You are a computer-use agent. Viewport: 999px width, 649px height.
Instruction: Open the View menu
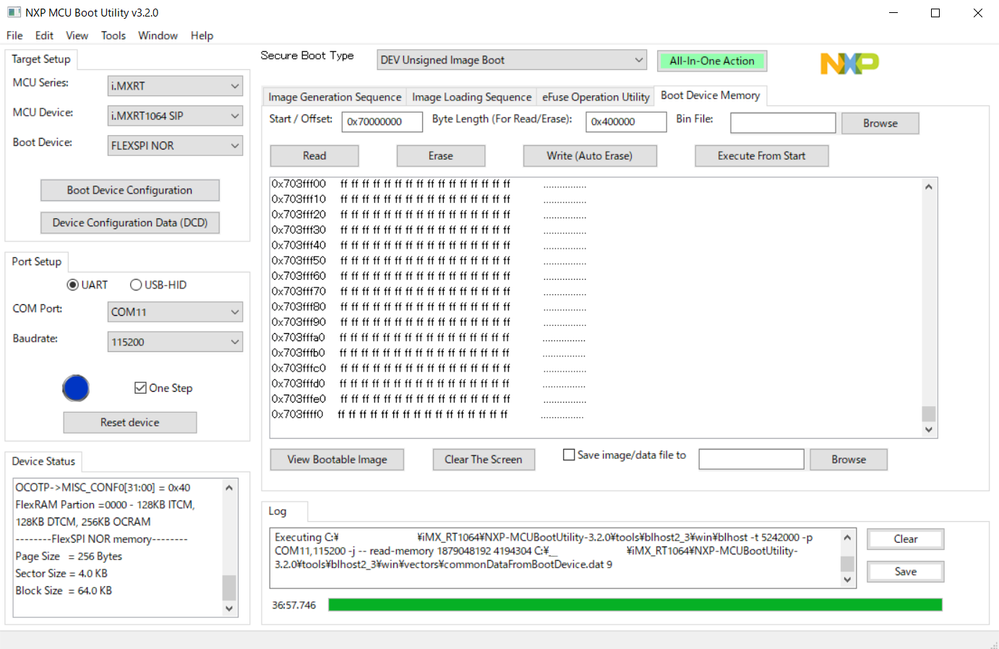[77, 36]
